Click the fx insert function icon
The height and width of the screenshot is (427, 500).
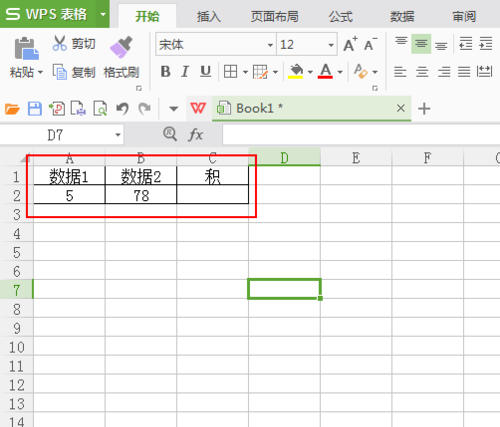click(x=195, y=135)
